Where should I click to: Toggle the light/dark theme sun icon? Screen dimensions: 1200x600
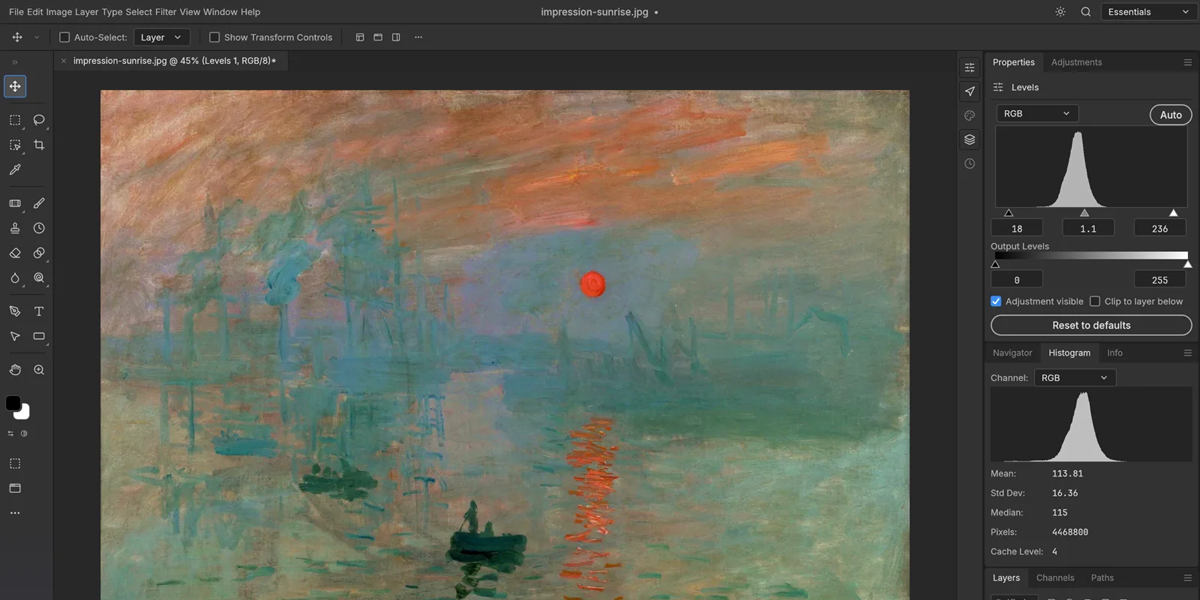coord(1060,12)
